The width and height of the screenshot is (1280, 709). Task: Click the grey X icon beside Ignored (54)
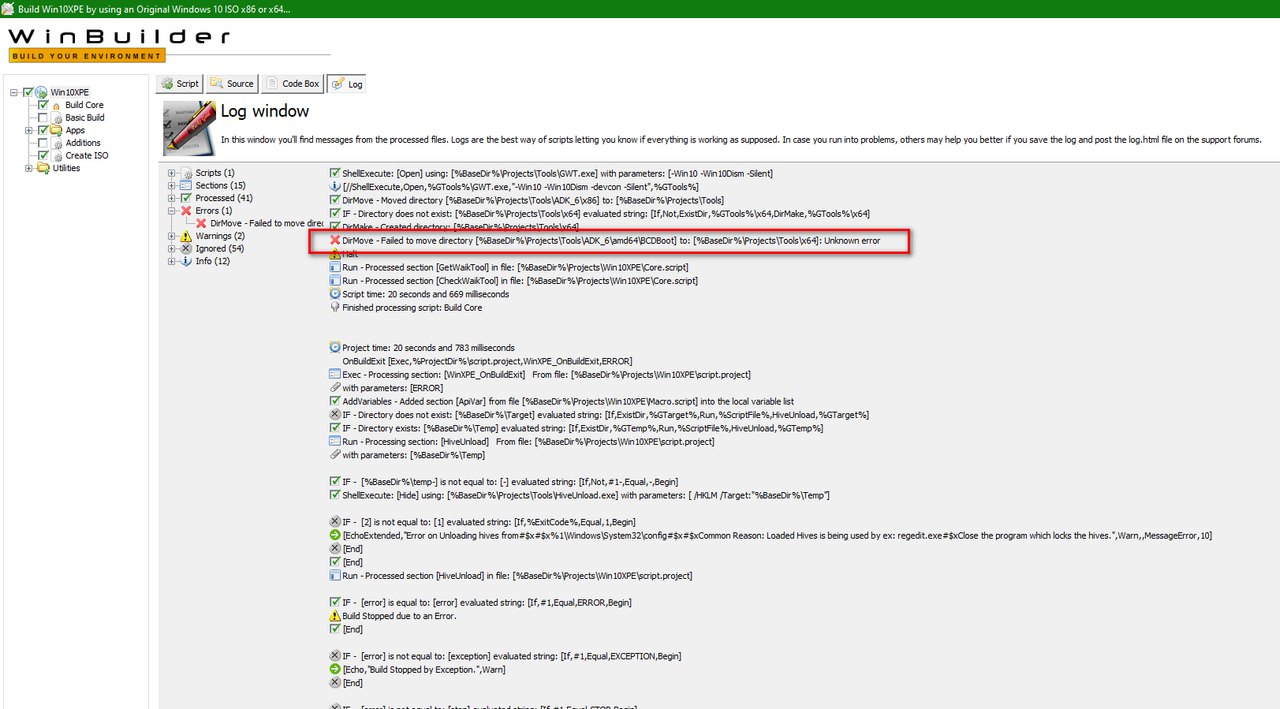[x=187, y=248]
